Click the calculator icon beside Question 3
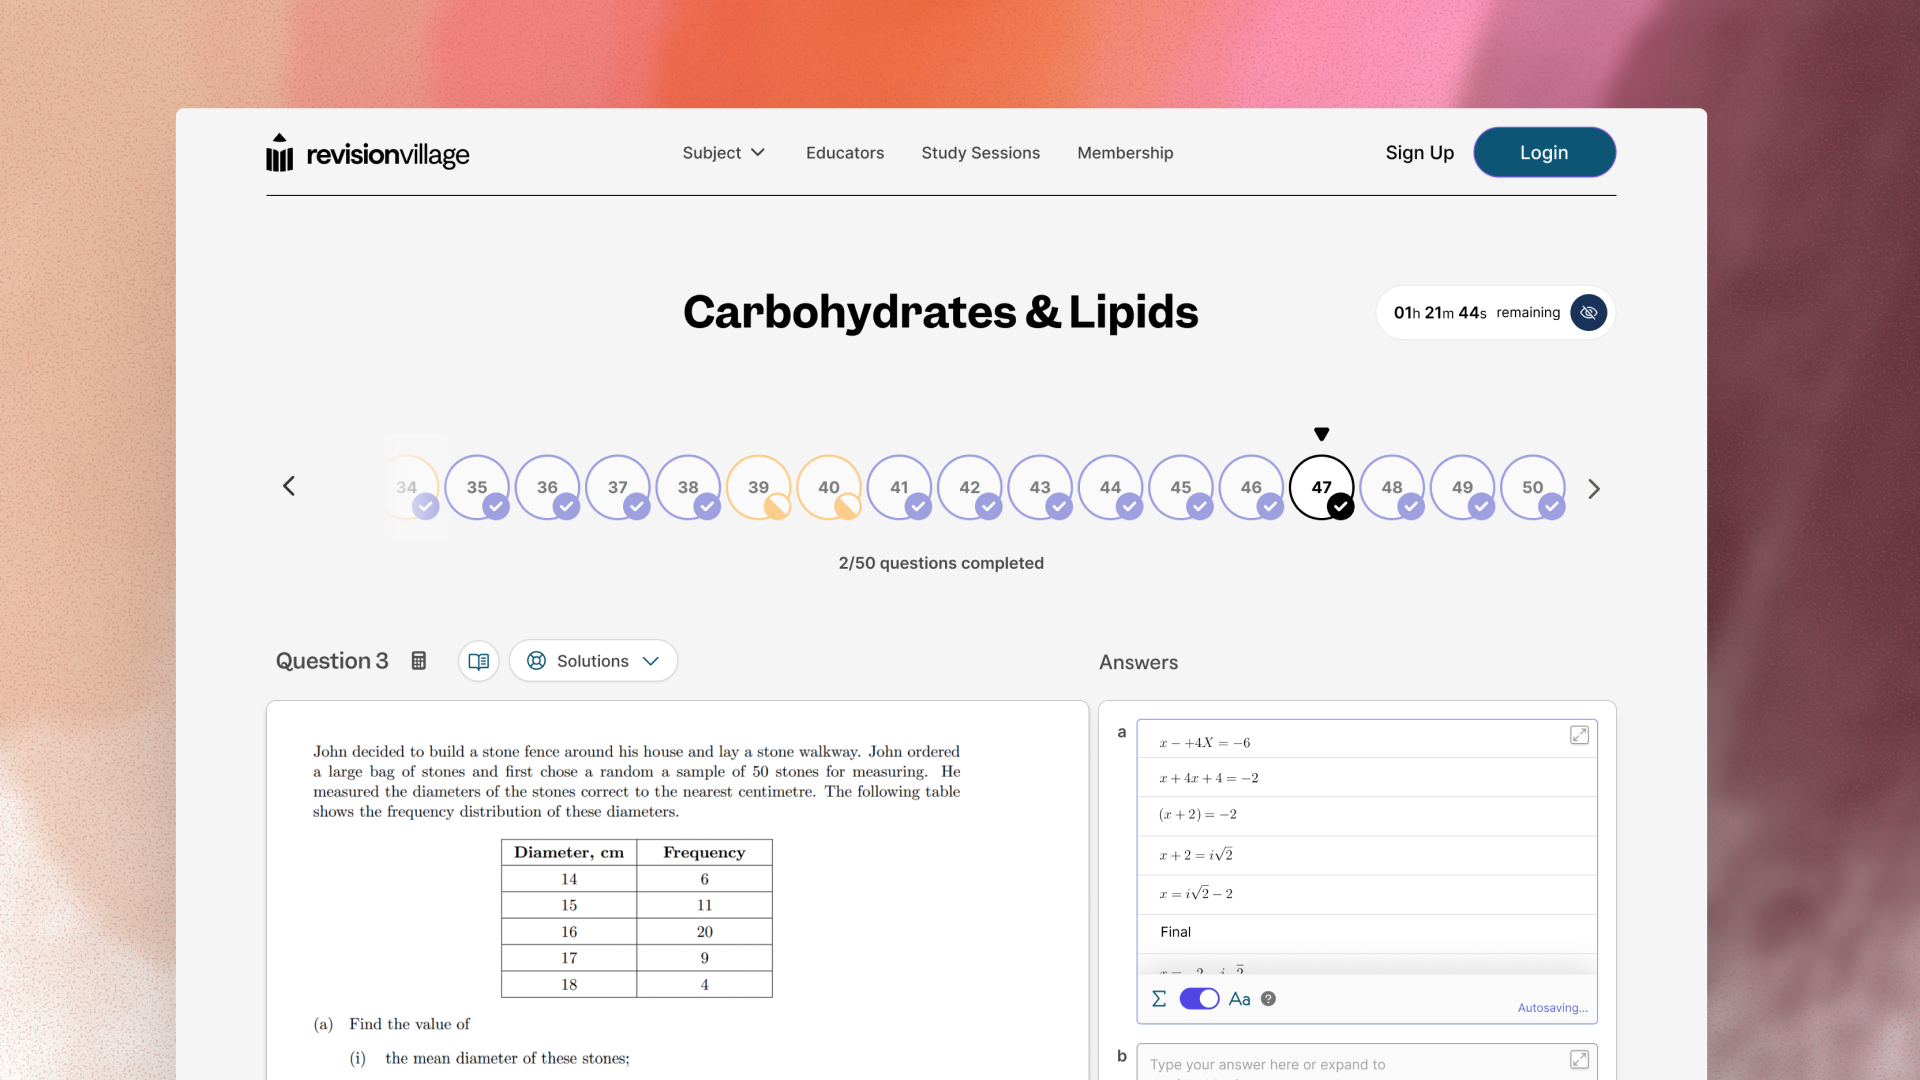Image resolution: width=1920 pixels, height=1080 pixels. 419,661
